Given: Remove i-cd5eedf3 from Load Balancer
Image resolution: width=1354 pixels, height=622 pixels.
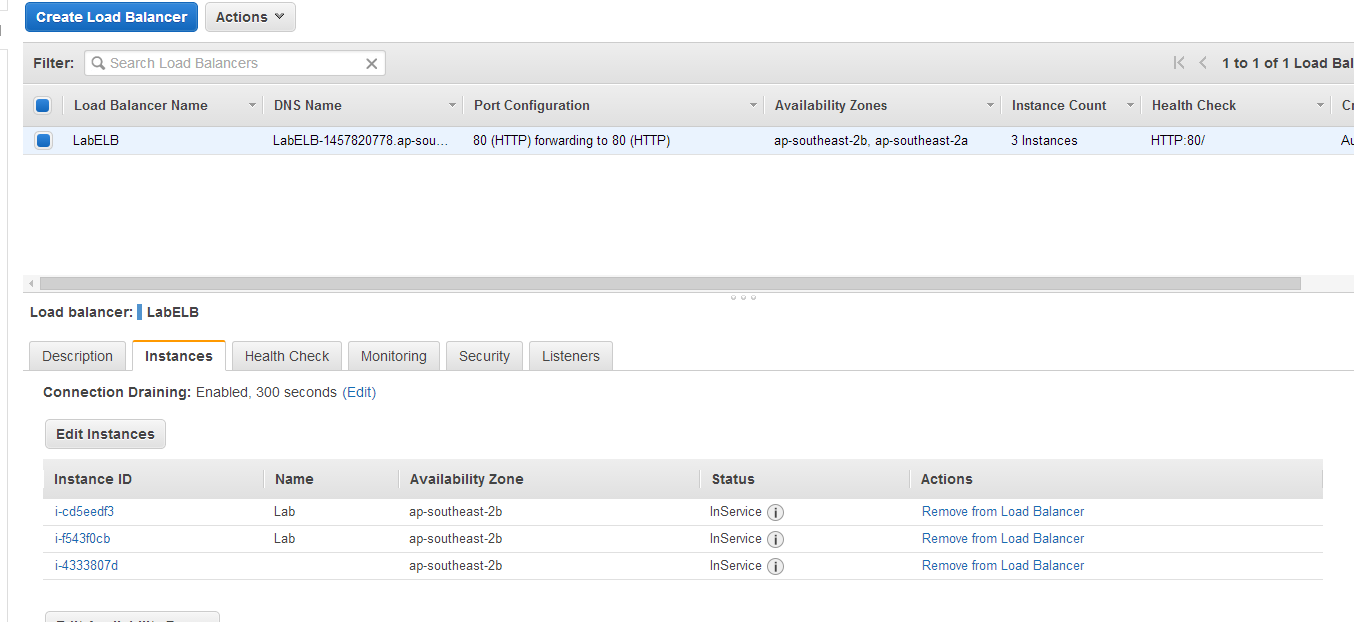Looking at the screenshot, I should pyautogui.click(x=1003, y=511).
